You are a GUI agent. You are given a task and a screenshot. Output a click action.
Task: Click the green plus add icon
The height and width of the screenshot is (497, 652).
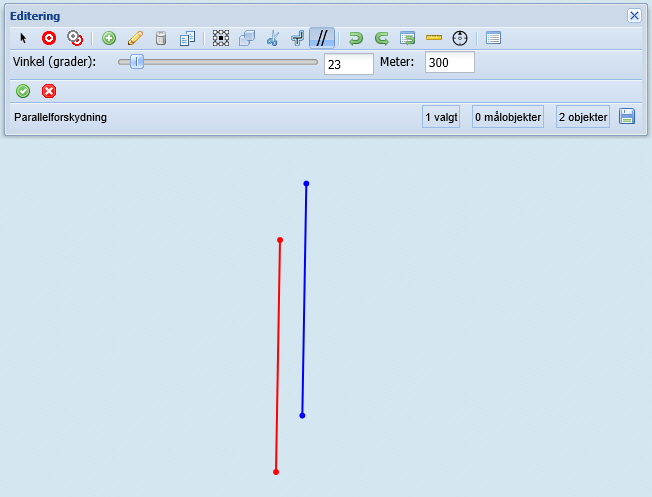[x=109, y=38]
